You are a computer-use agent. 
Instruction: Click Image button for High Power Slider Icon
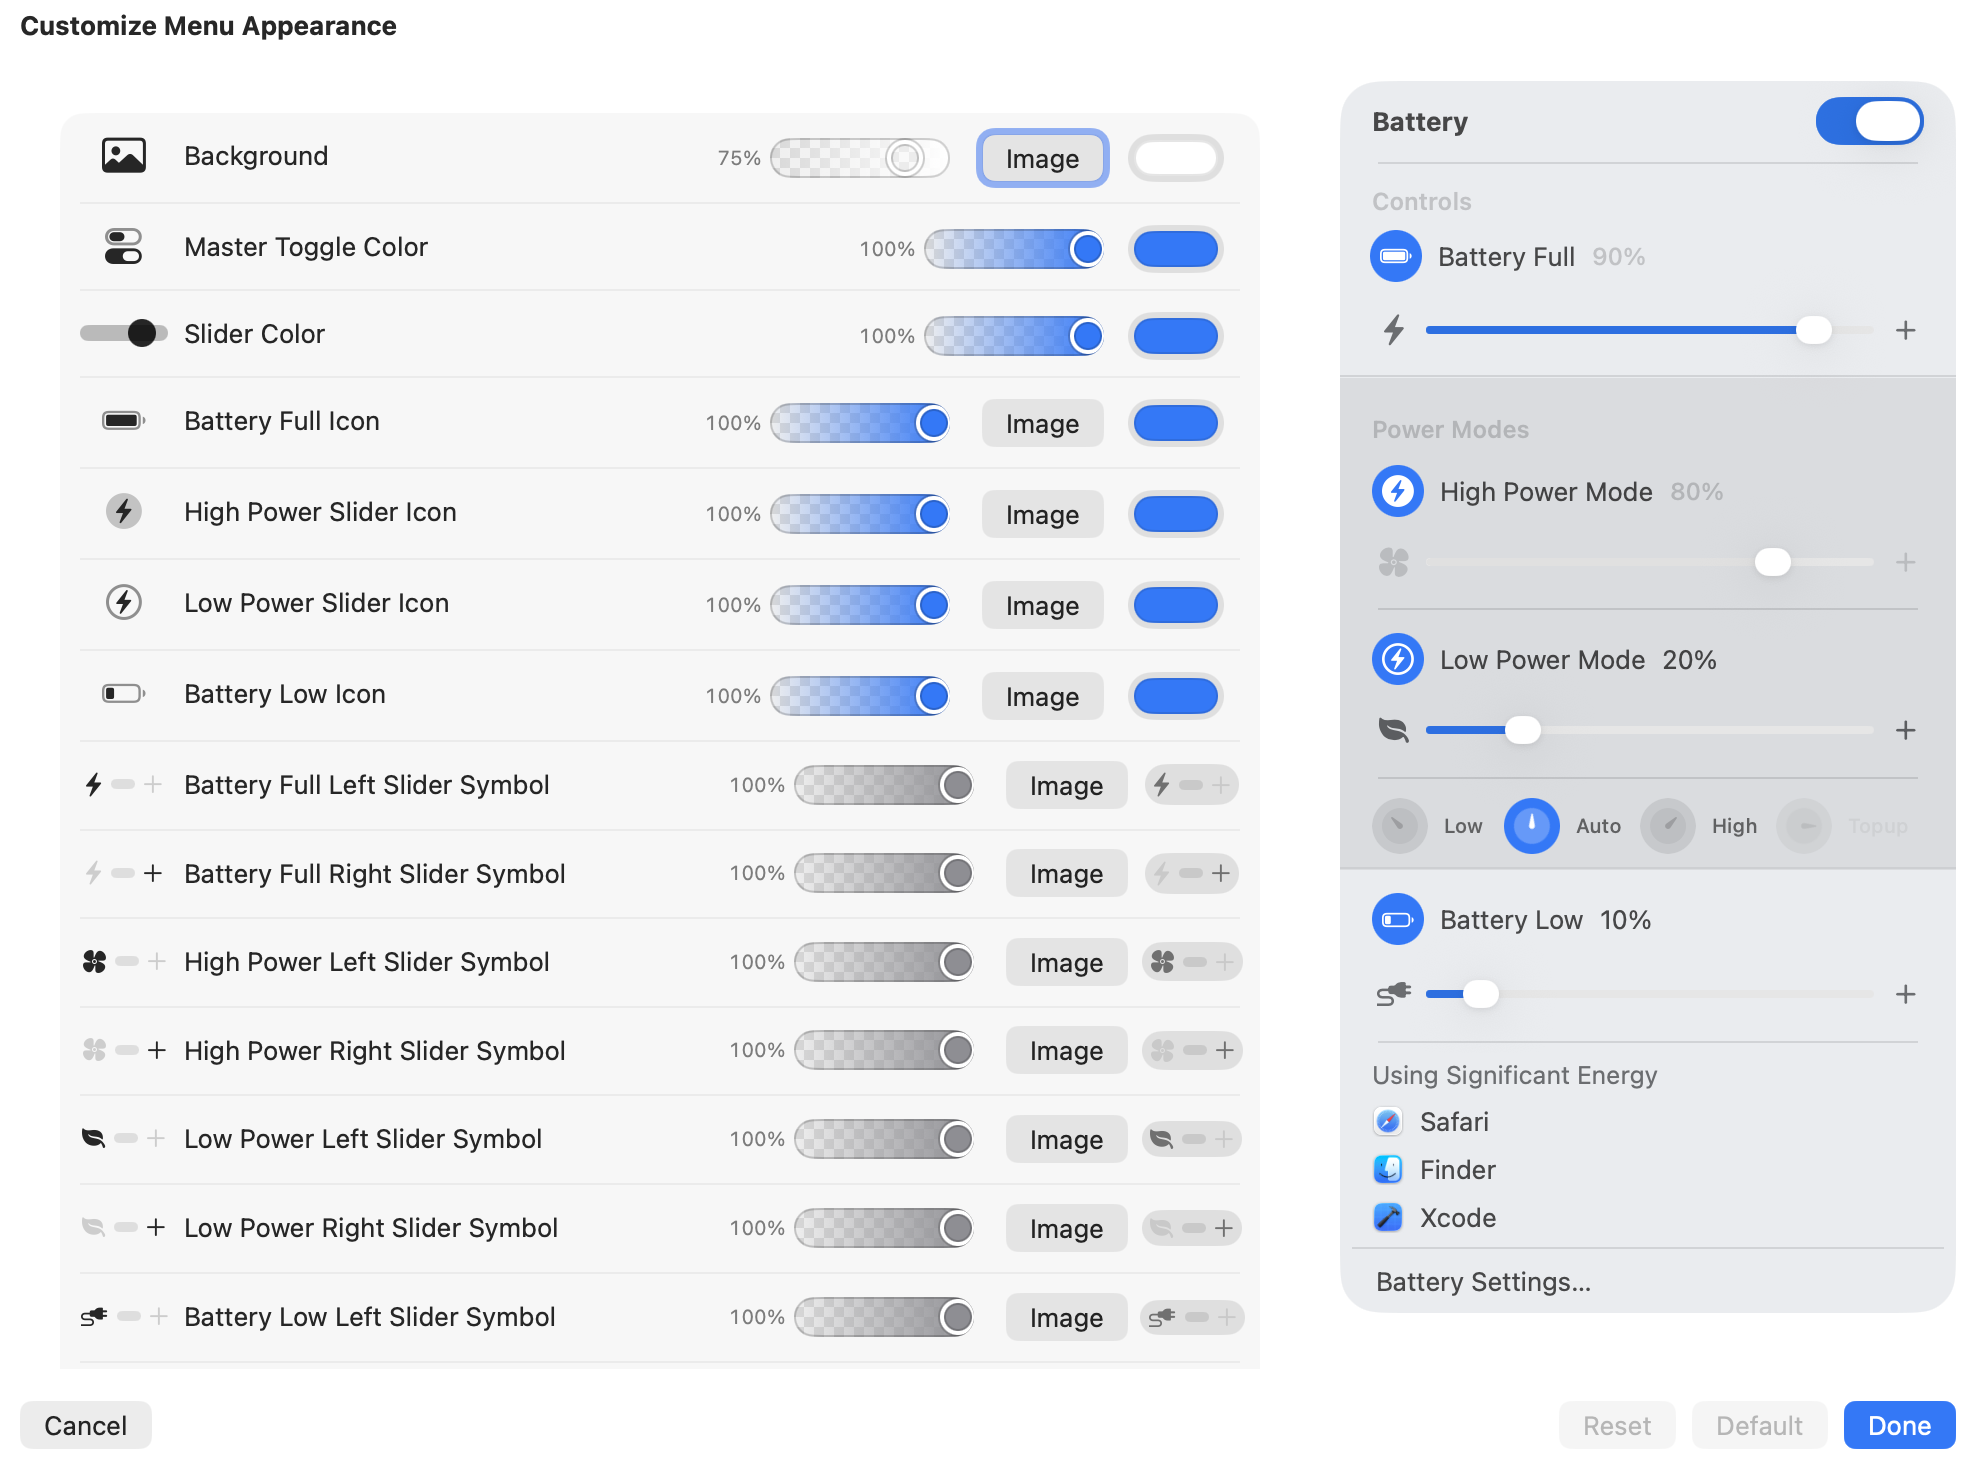tap(1042, 514)
